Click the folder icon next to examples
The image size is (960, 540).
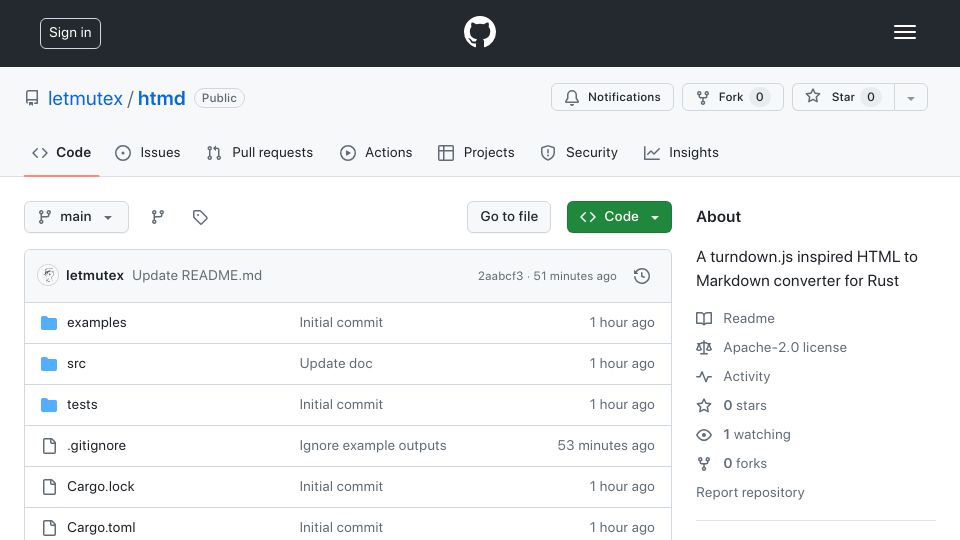coord(49,323)
